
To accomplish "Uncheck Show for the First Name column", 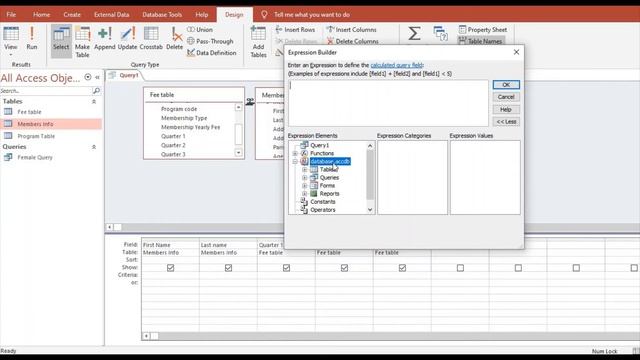I will click(x=171, y=268).
